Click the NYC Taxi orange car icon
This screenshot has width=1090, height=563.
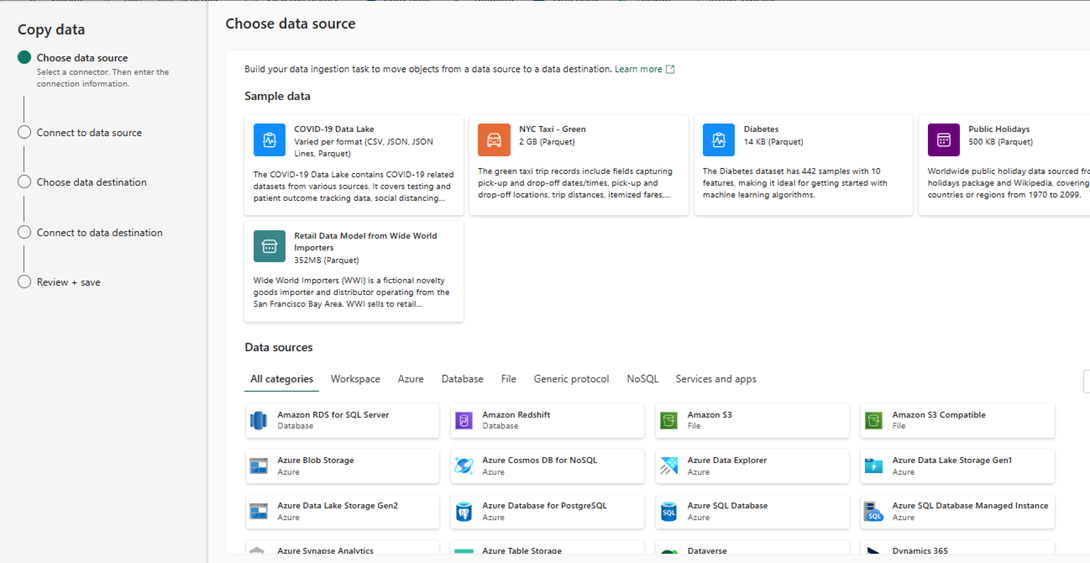pyautogui.click(x=494, y=140)
